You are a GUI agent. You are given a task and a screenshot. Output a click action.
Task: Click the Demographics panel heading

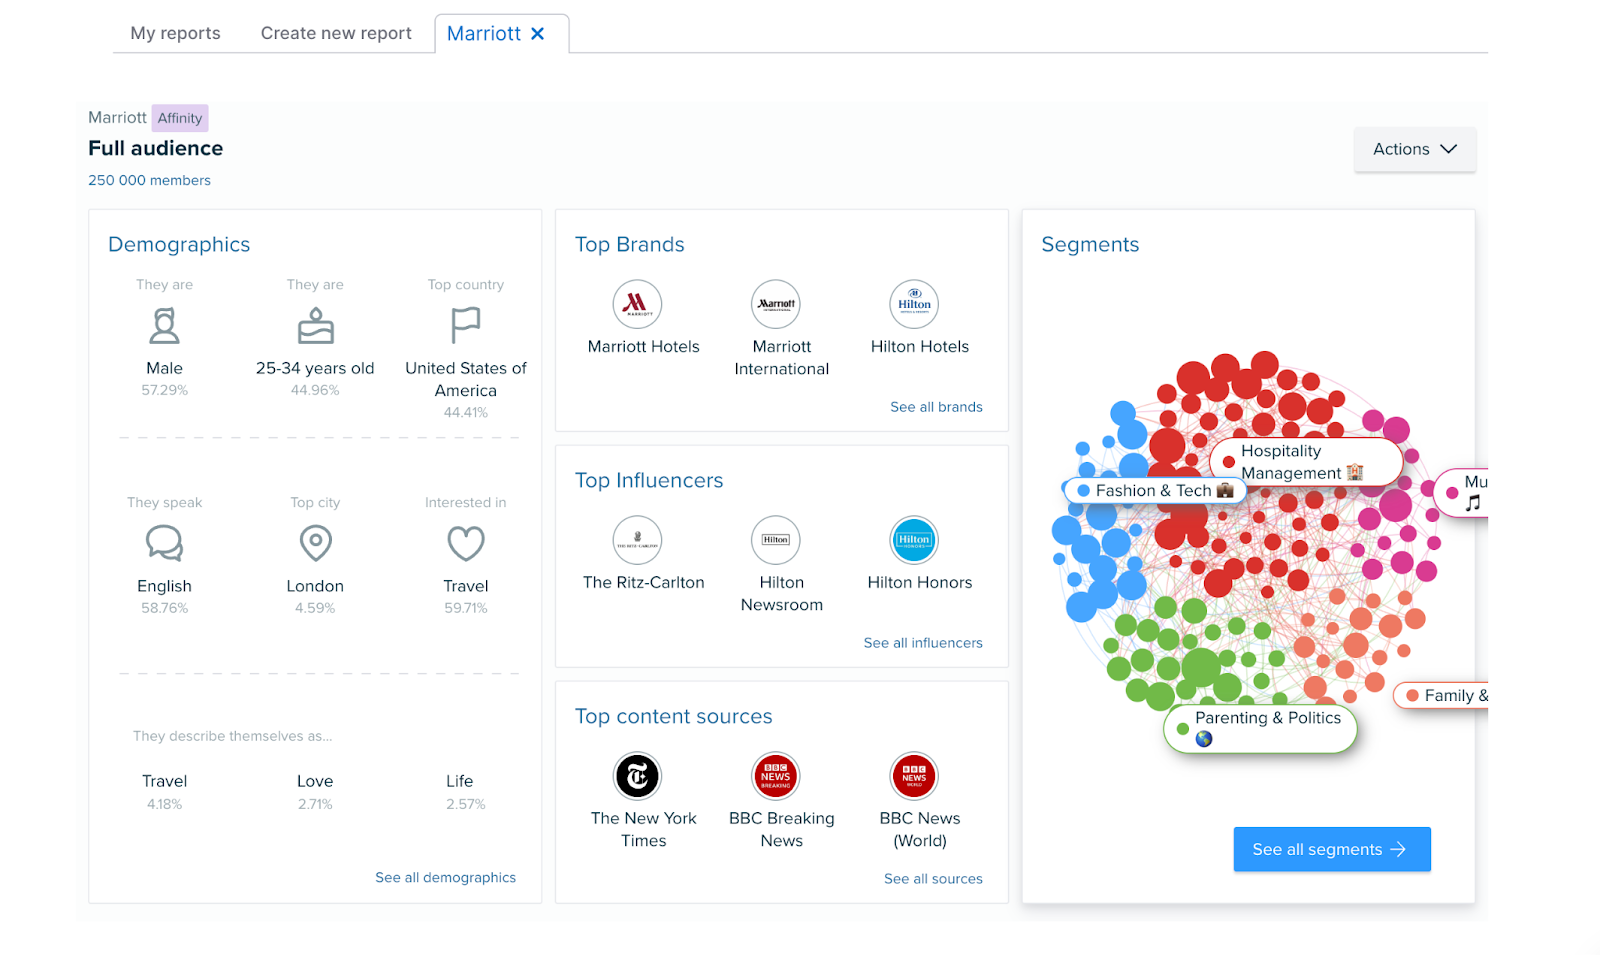[x=179, y=244]
